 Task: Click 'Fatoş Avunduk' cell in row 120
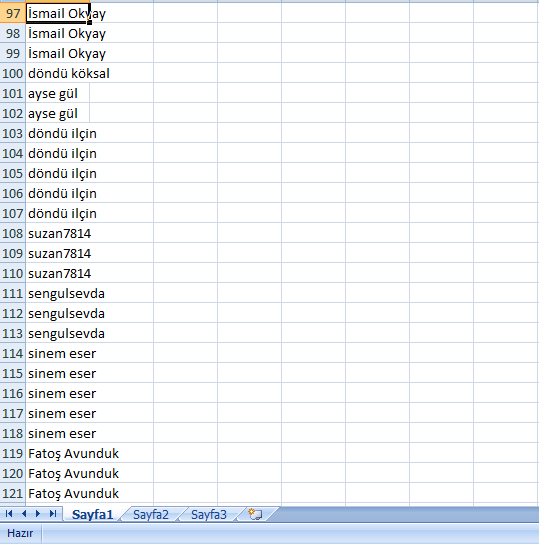[58, 473]
